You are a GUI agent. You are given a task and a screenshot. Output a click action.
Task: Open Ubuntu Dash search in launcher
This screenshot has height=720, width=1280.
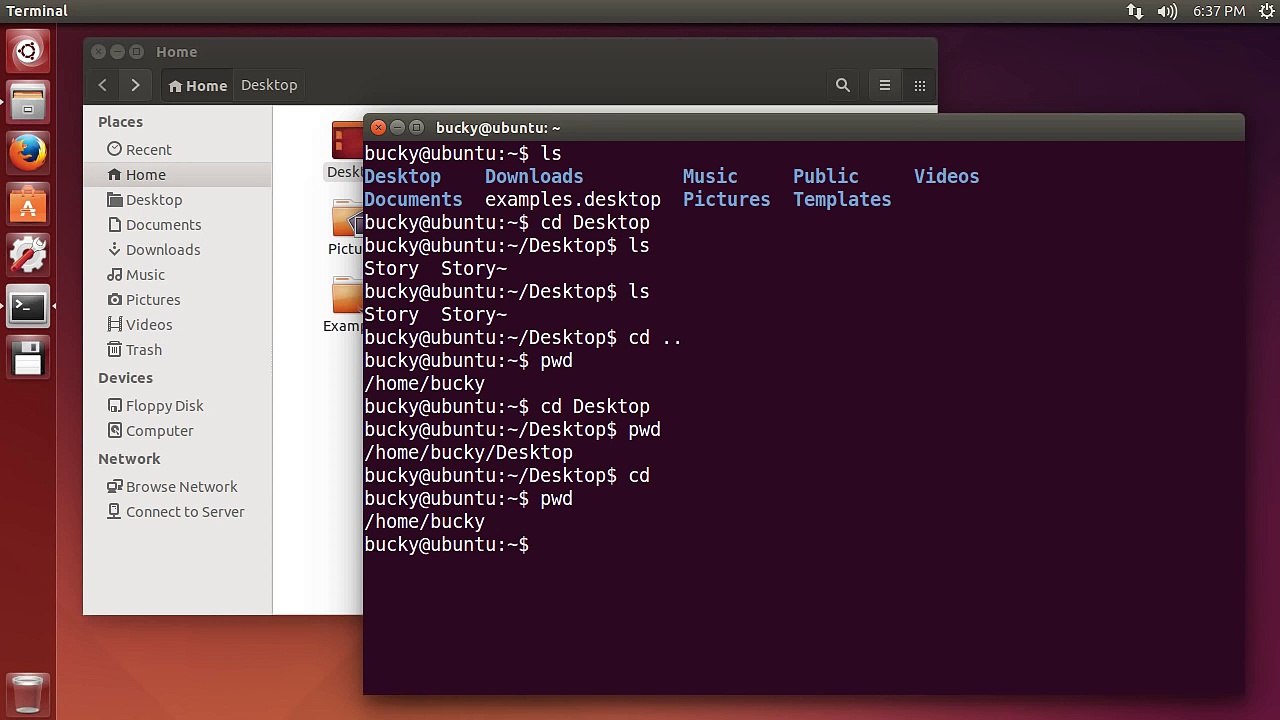pyautogui.click(x=28, y=51)
